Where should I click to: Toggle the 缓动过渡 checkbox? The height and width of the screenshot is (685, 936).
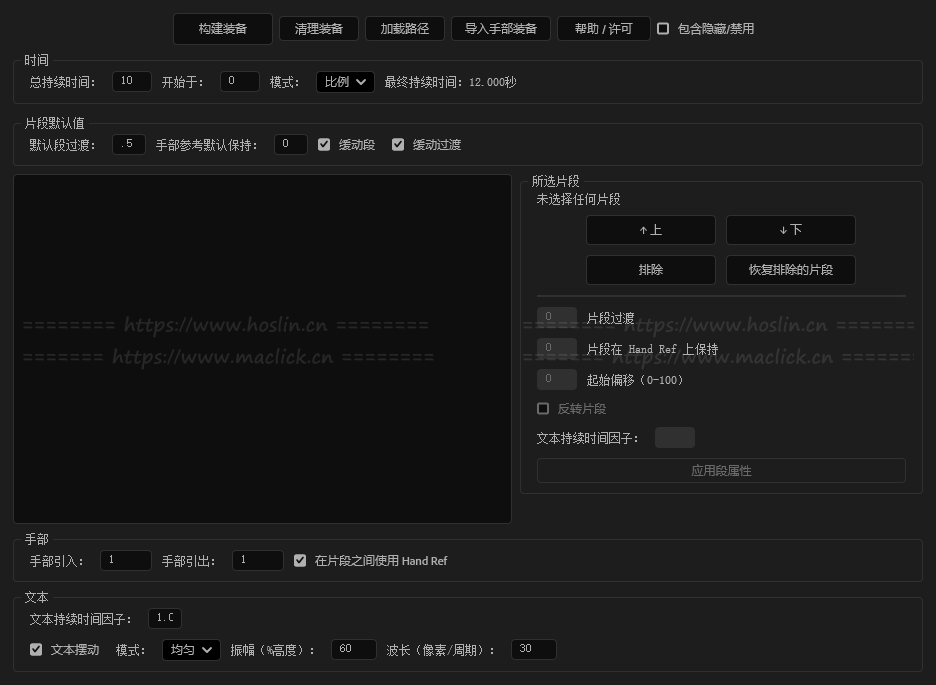(x=398, y=144)
